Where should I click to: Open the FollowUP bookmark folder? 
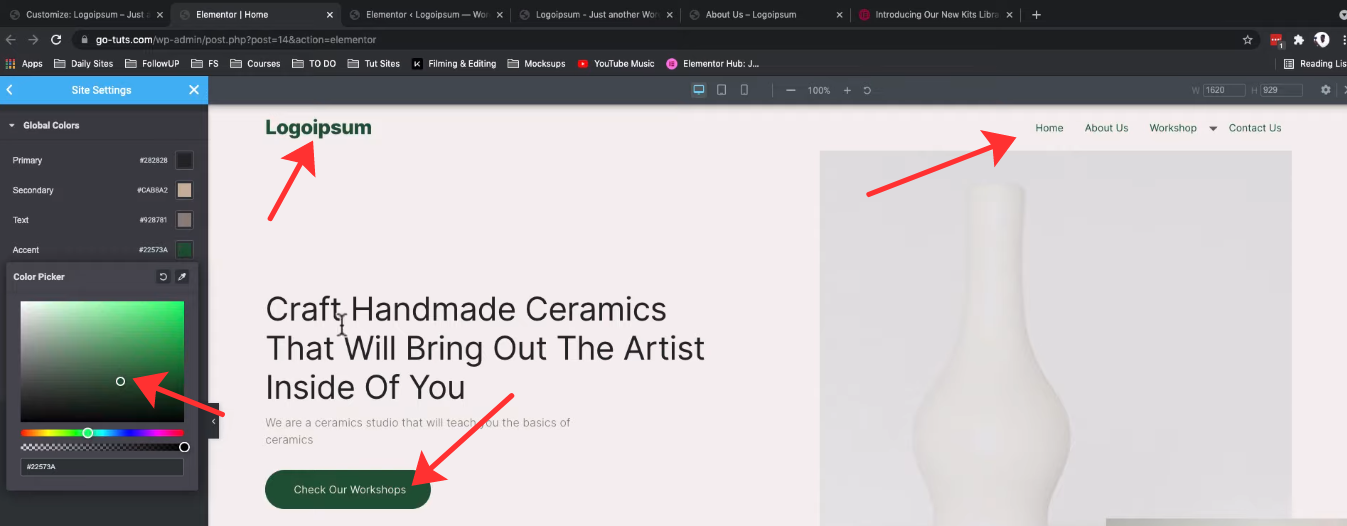[151, 64]
